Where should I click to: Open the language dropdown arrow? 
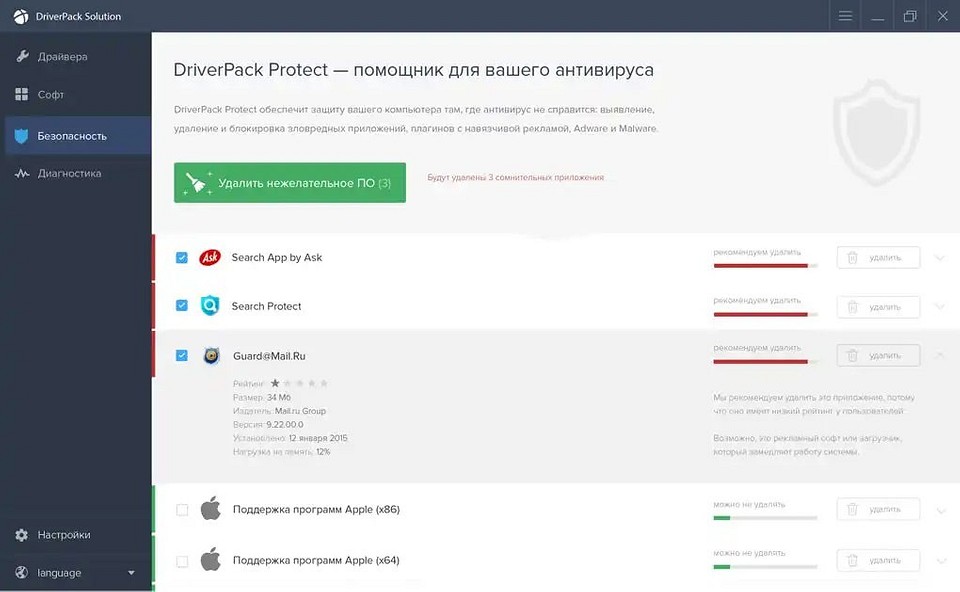click(131, 572)
